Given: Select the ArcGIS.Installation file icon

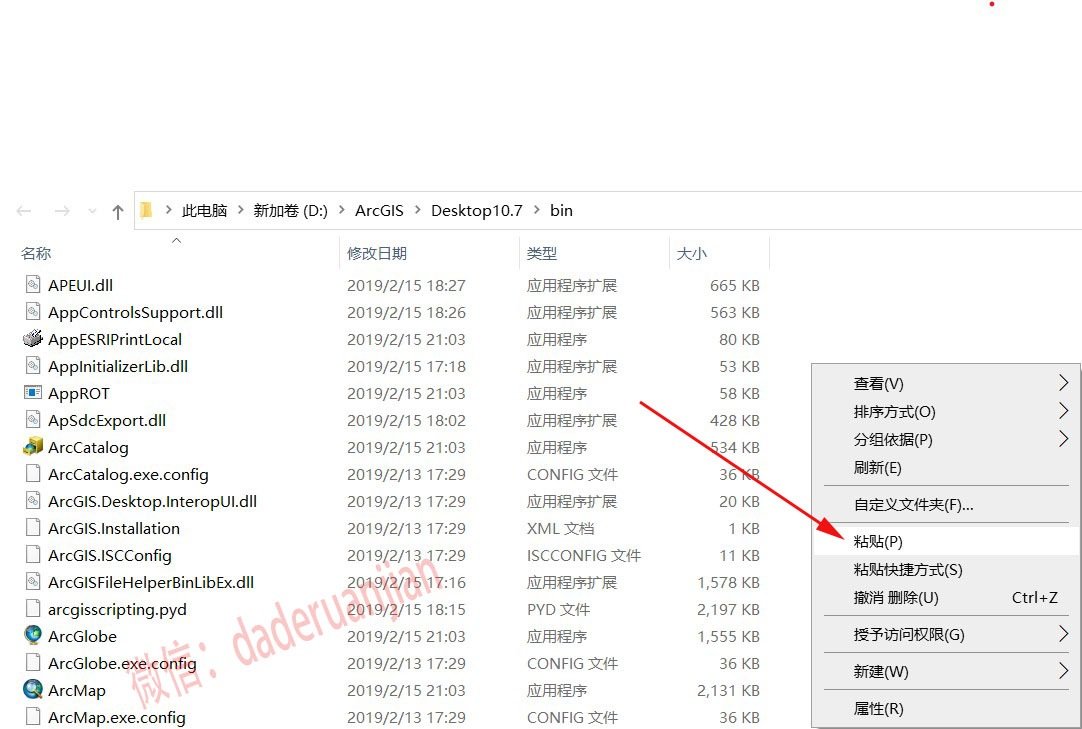Looking at the screenshot, I should pos(33,527).
